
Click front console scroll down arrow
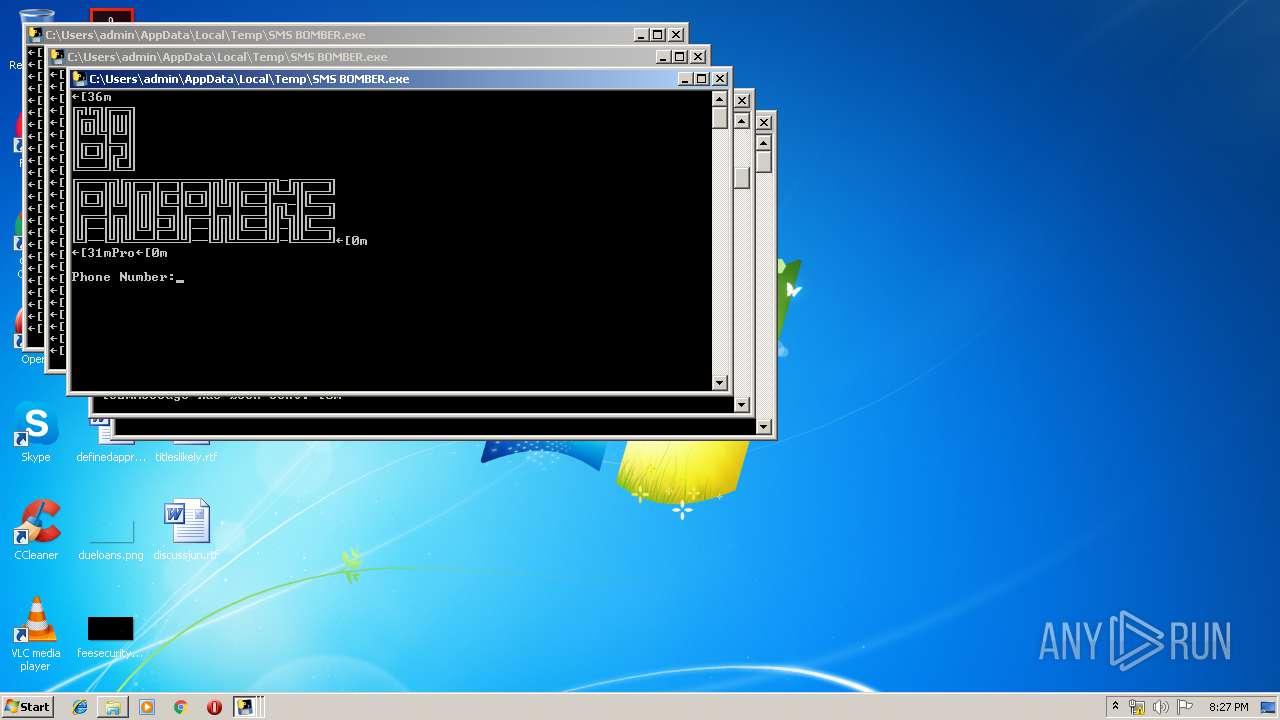[720, 382]
